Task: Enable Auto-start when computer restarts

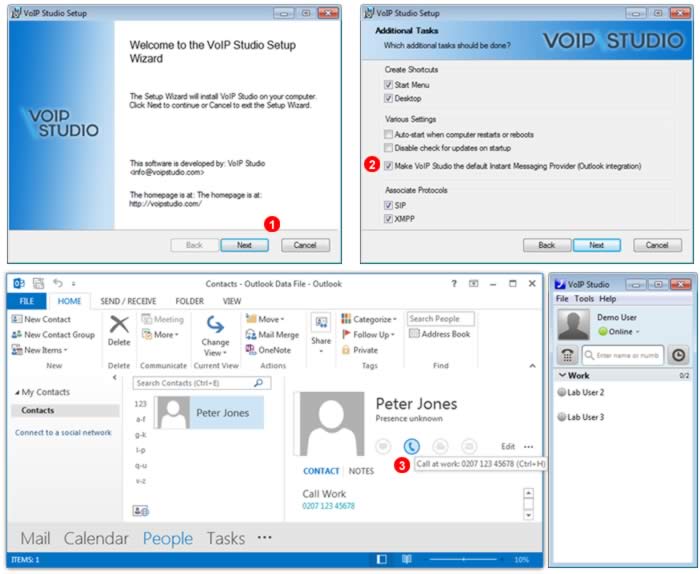Action: point(388,134)
